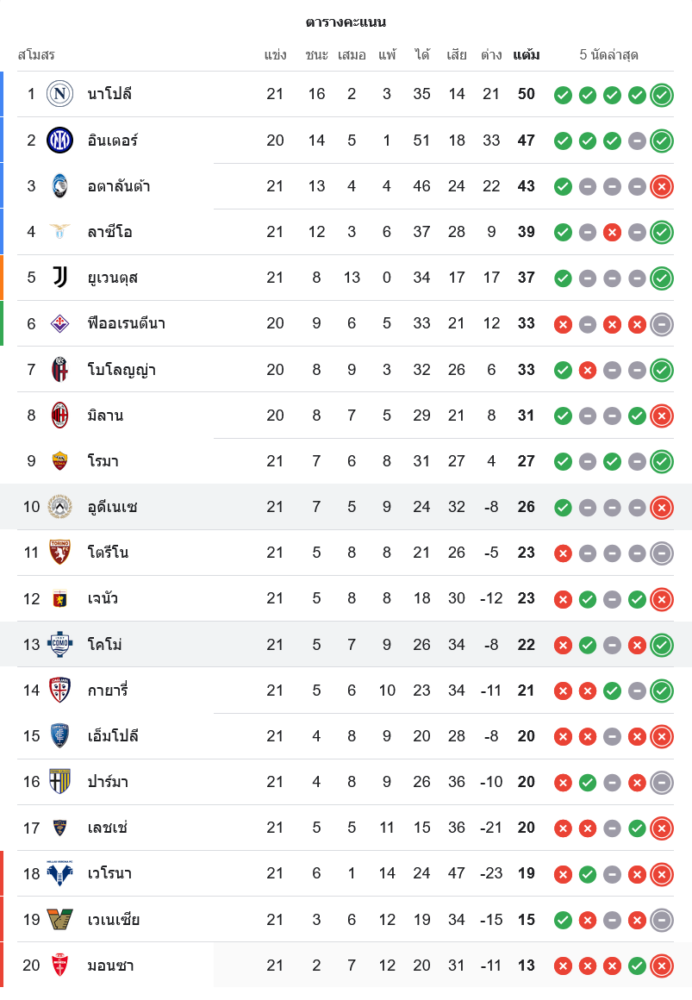Click Fiorentina's latest circled grey draw icon
Image resolution: width=692 pixels, height=1000 pixels.
click(x=661, y=324)
